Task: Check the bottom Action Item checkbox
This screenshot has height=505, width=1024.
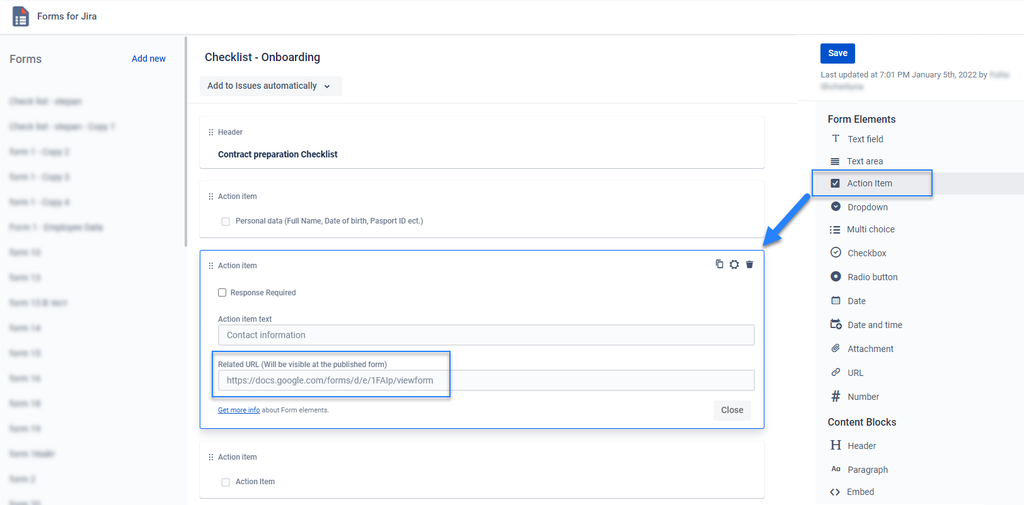Action: click(226, 482)
